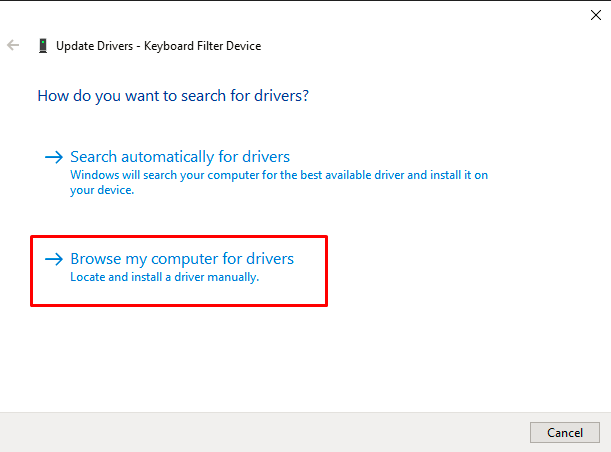Click the 'Update Drivers - Keyboard Filter Device' title text
The width and height of the screenshot is (611, 452).
(x=159, y=46)
